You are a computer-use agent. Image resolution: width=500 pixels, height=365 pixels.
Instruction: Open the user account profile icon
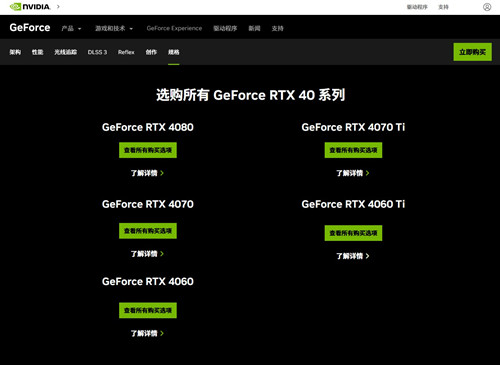point(487,7)
